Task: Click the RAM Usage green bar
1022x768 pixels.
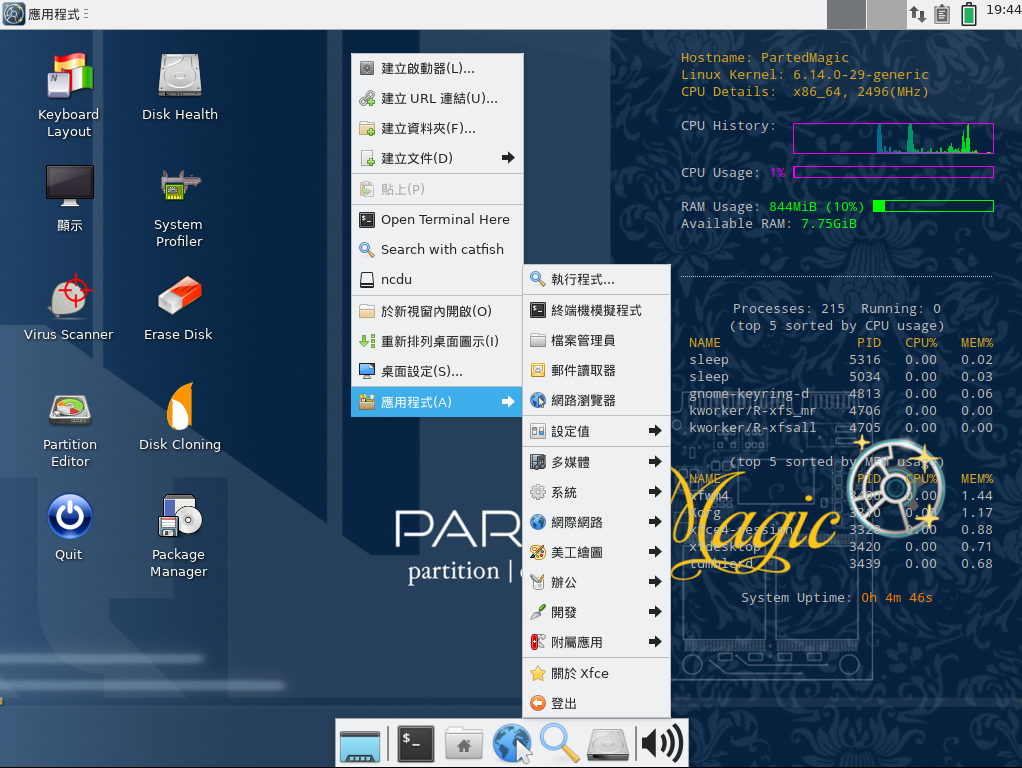Action: (933, 206)
